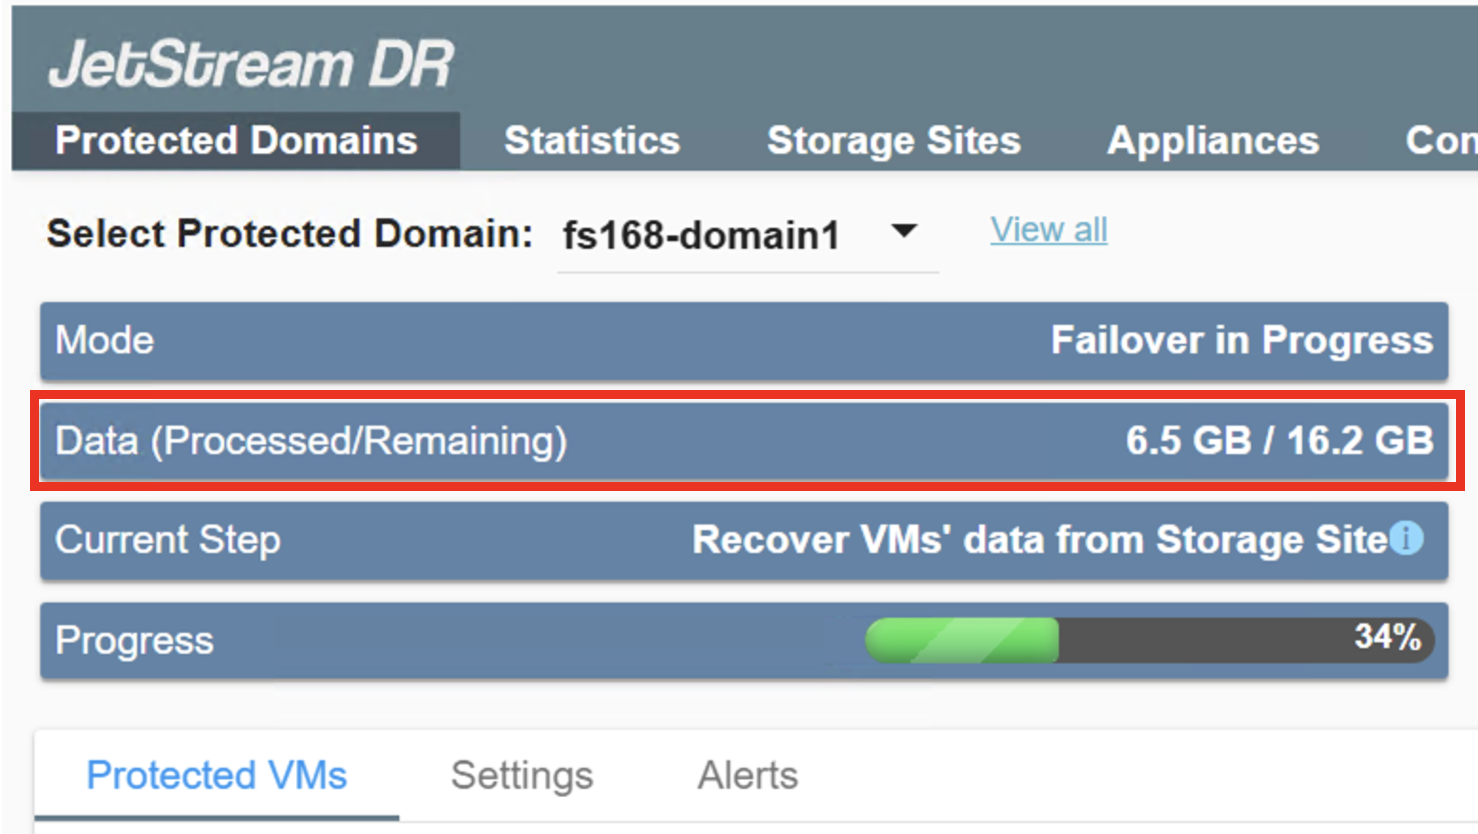Switch to the Statistics tab

(x=592, y=141)
